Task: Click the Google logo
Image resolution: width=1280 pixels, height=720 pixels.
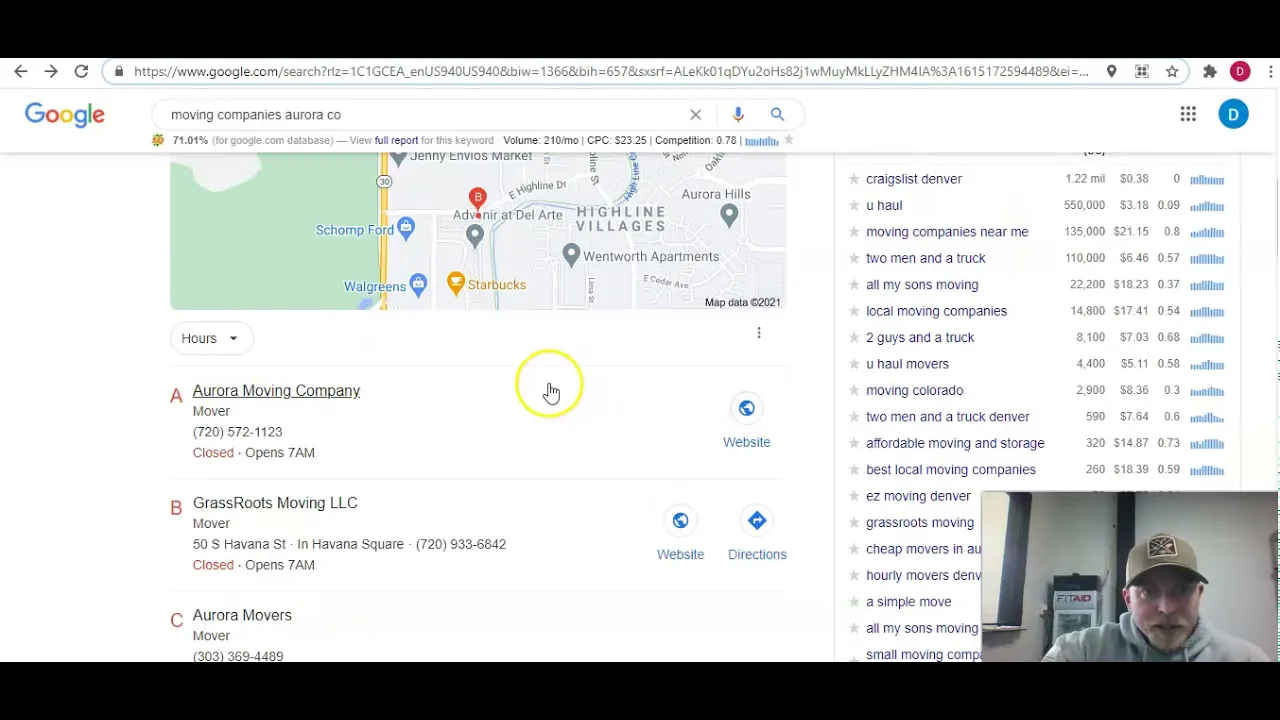Action: pos(65,114)
